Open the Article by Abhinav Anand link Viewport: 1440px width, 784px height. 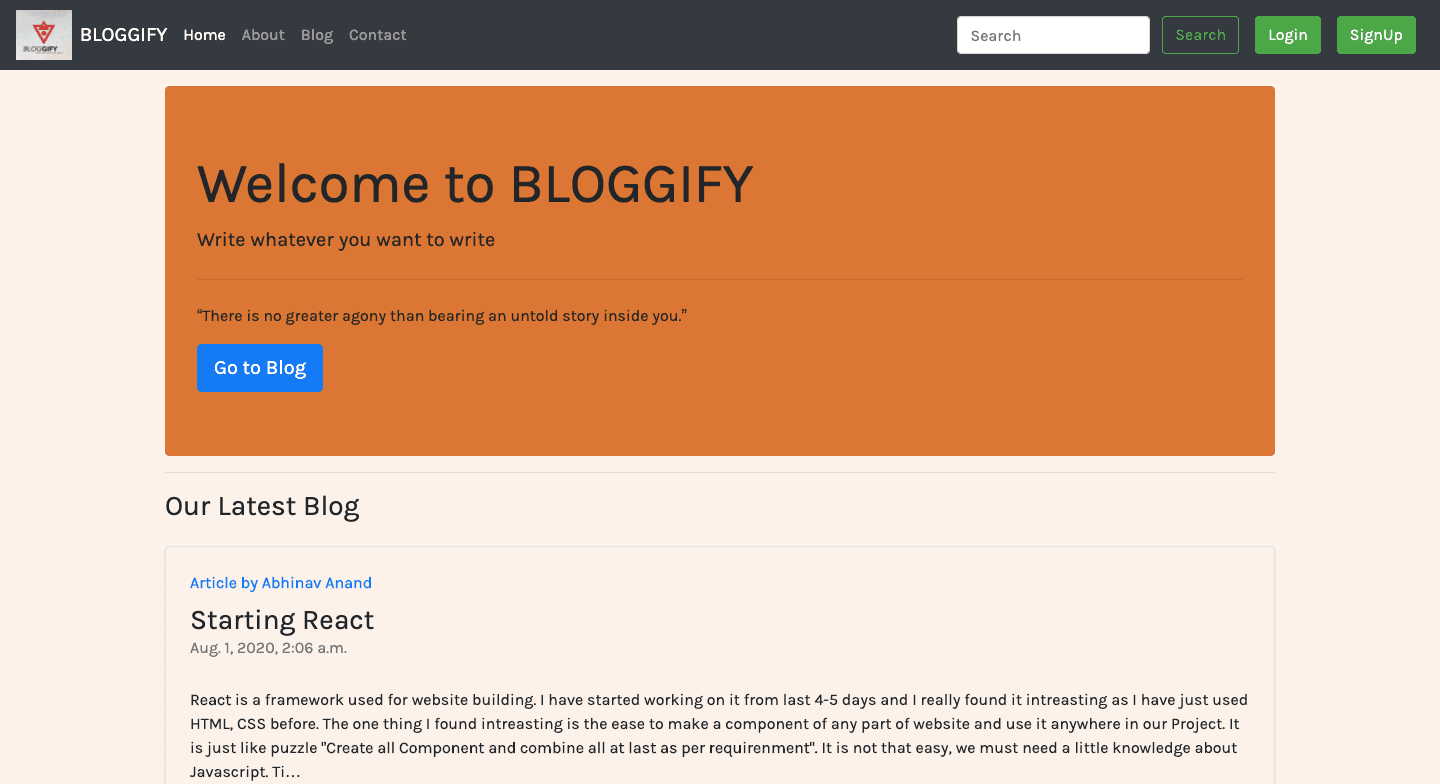point(281,582)
